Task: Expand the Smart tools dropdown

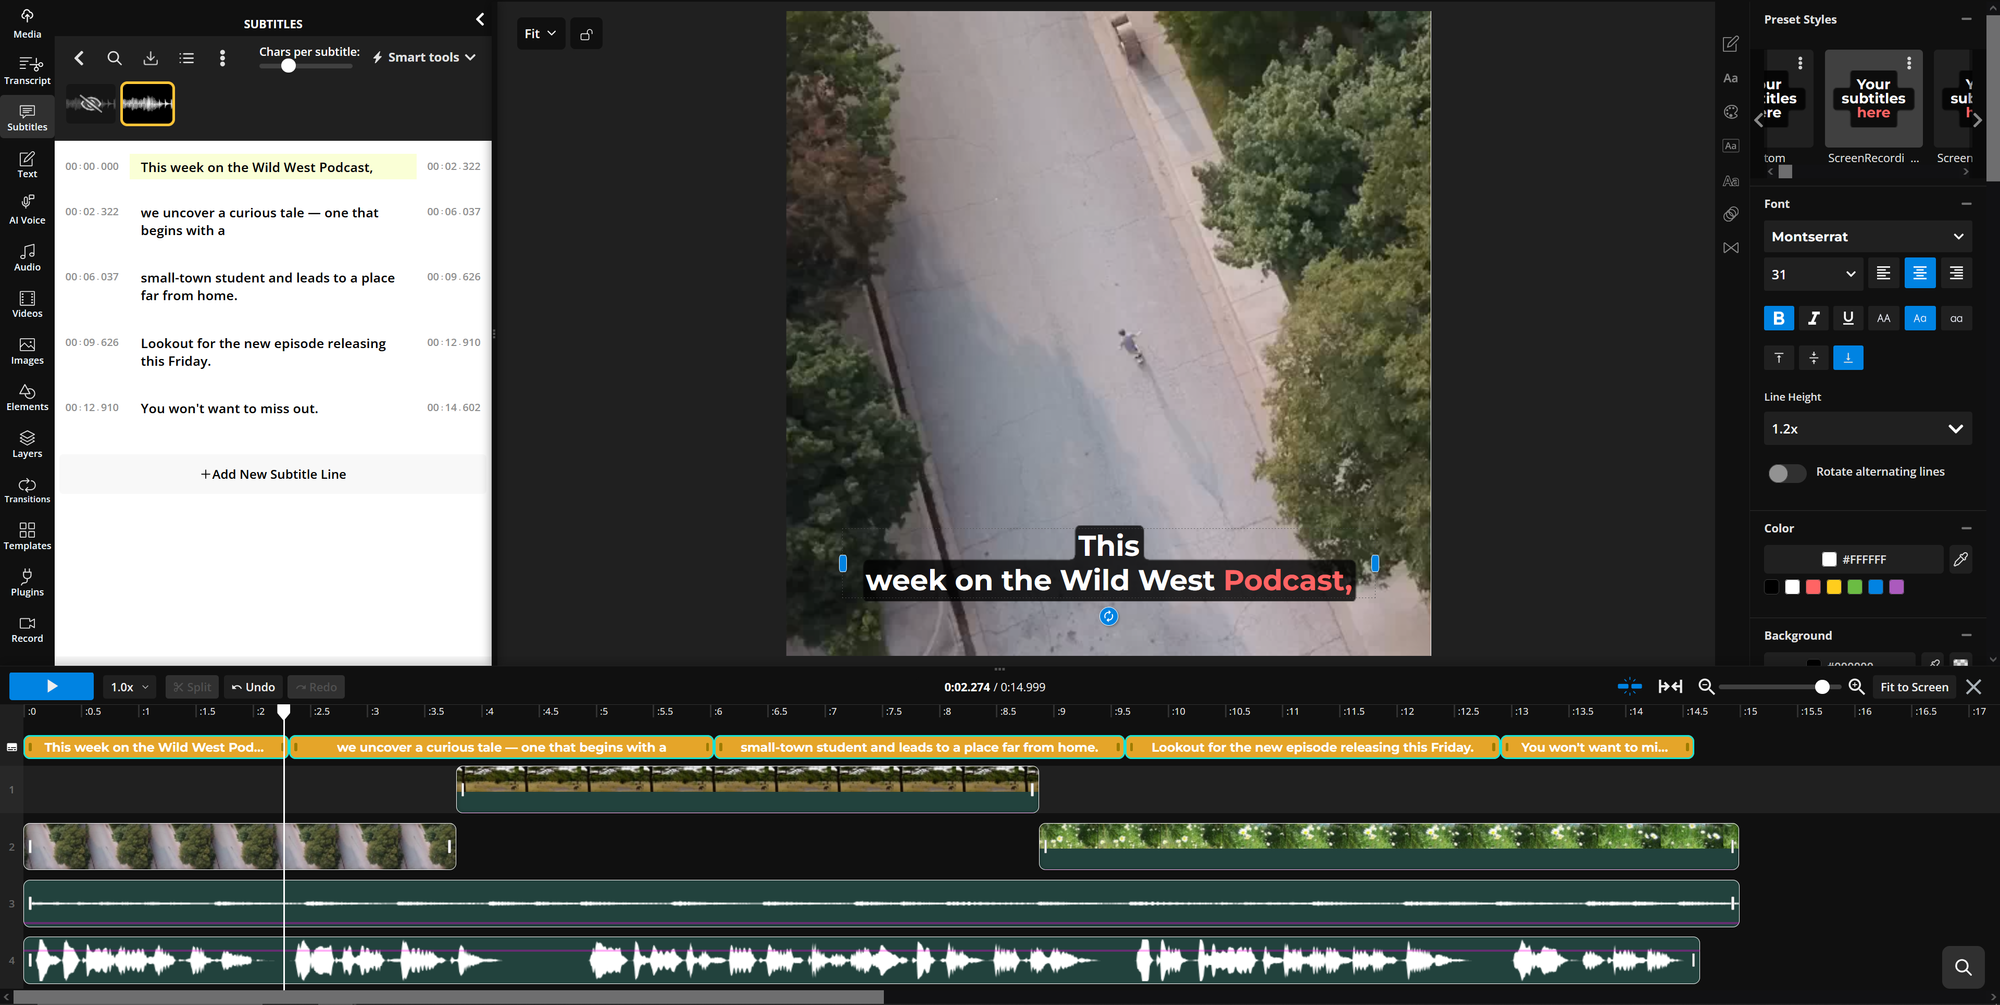Action: [x=423, y=57]
